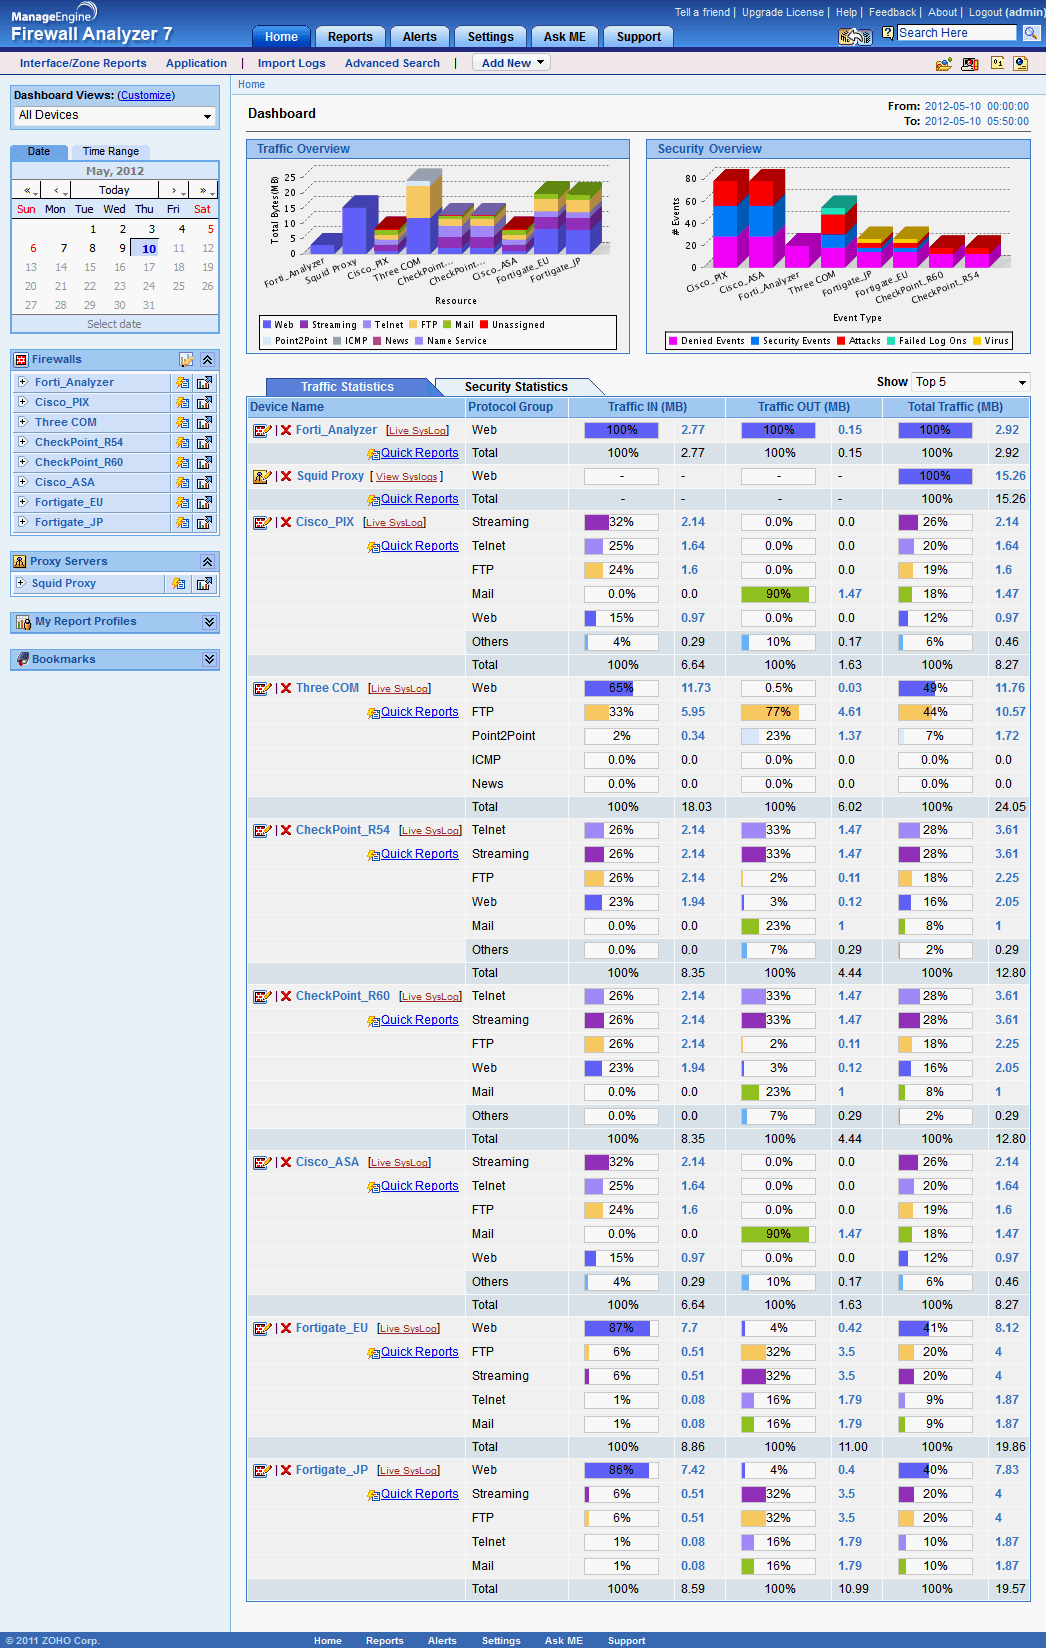This screenshot has height=1648, width=1046.
Task: Click the Customize dashboard views link
Action: pos(146,96)
